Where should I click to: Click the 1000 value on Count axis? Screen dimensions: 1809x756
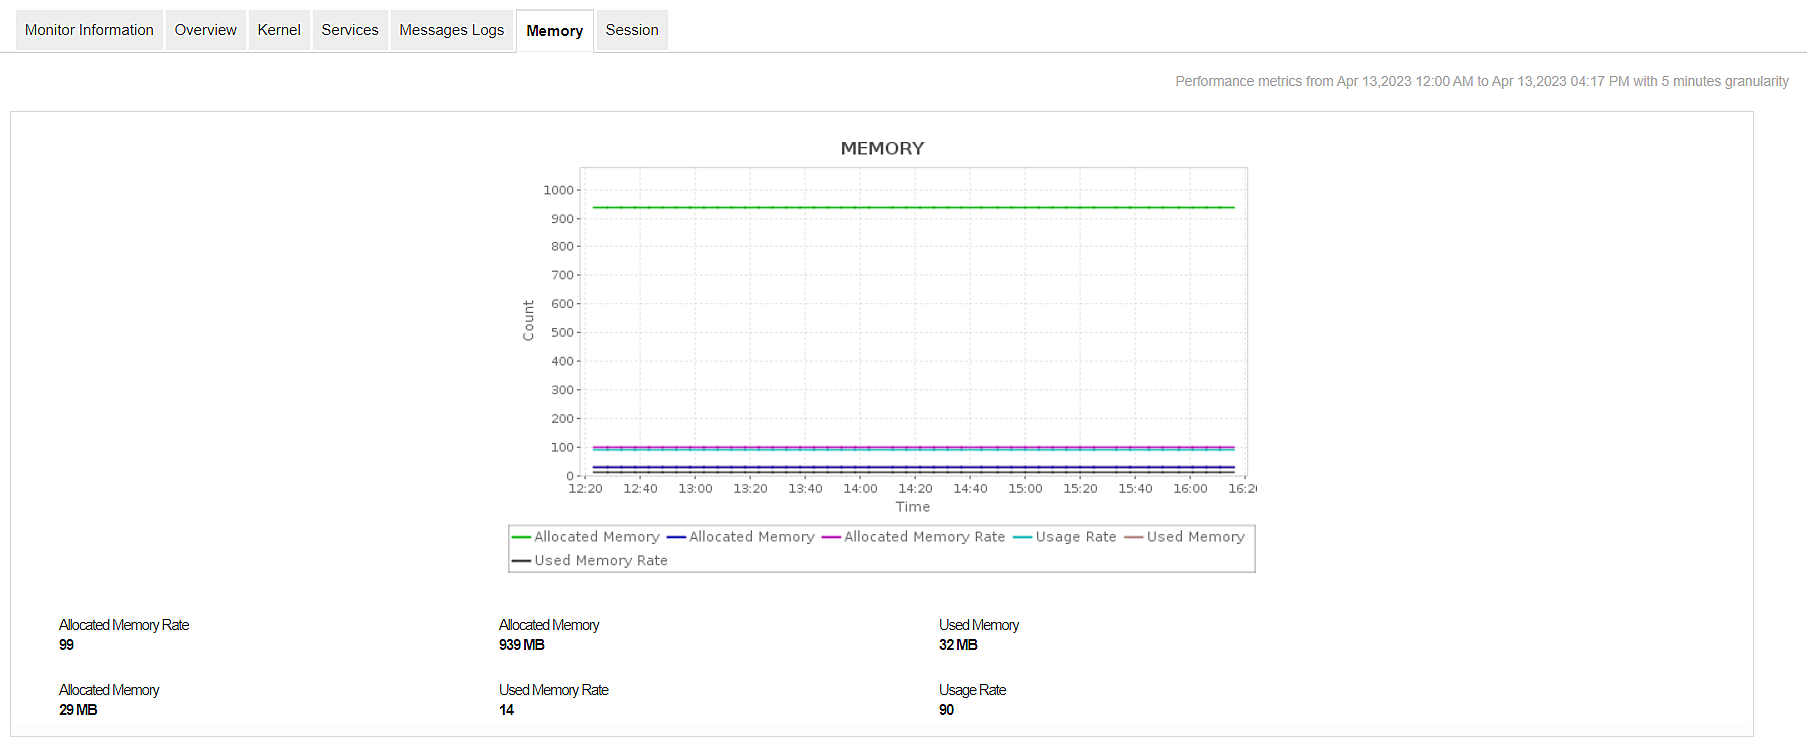558,190
